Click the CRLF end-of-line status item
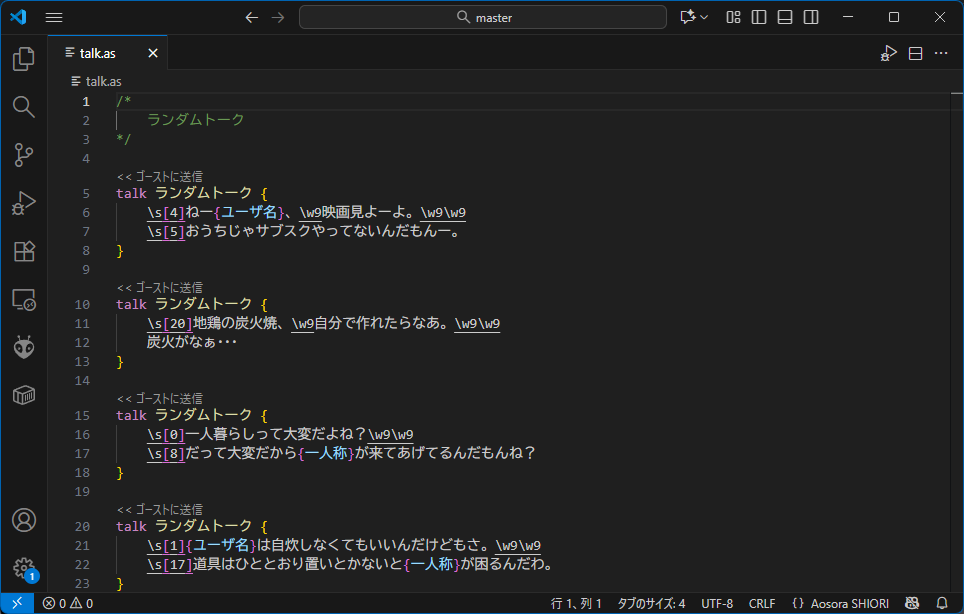 (x=761, y=603)
